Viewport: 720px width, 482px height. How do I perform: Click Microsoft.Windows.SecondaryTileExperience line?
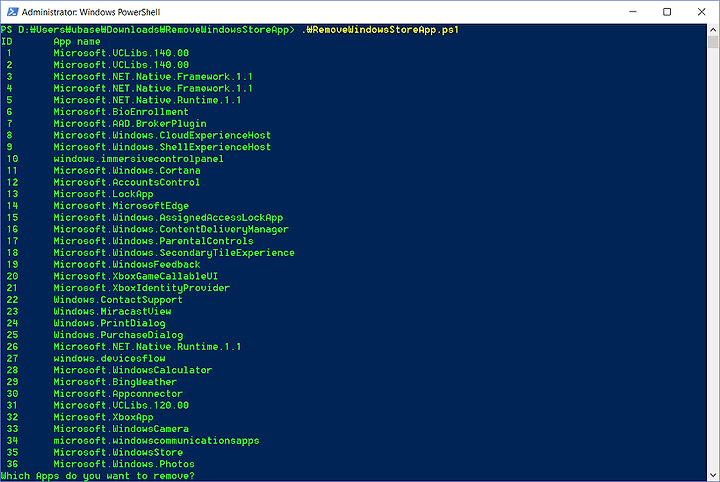pos(174,253)
